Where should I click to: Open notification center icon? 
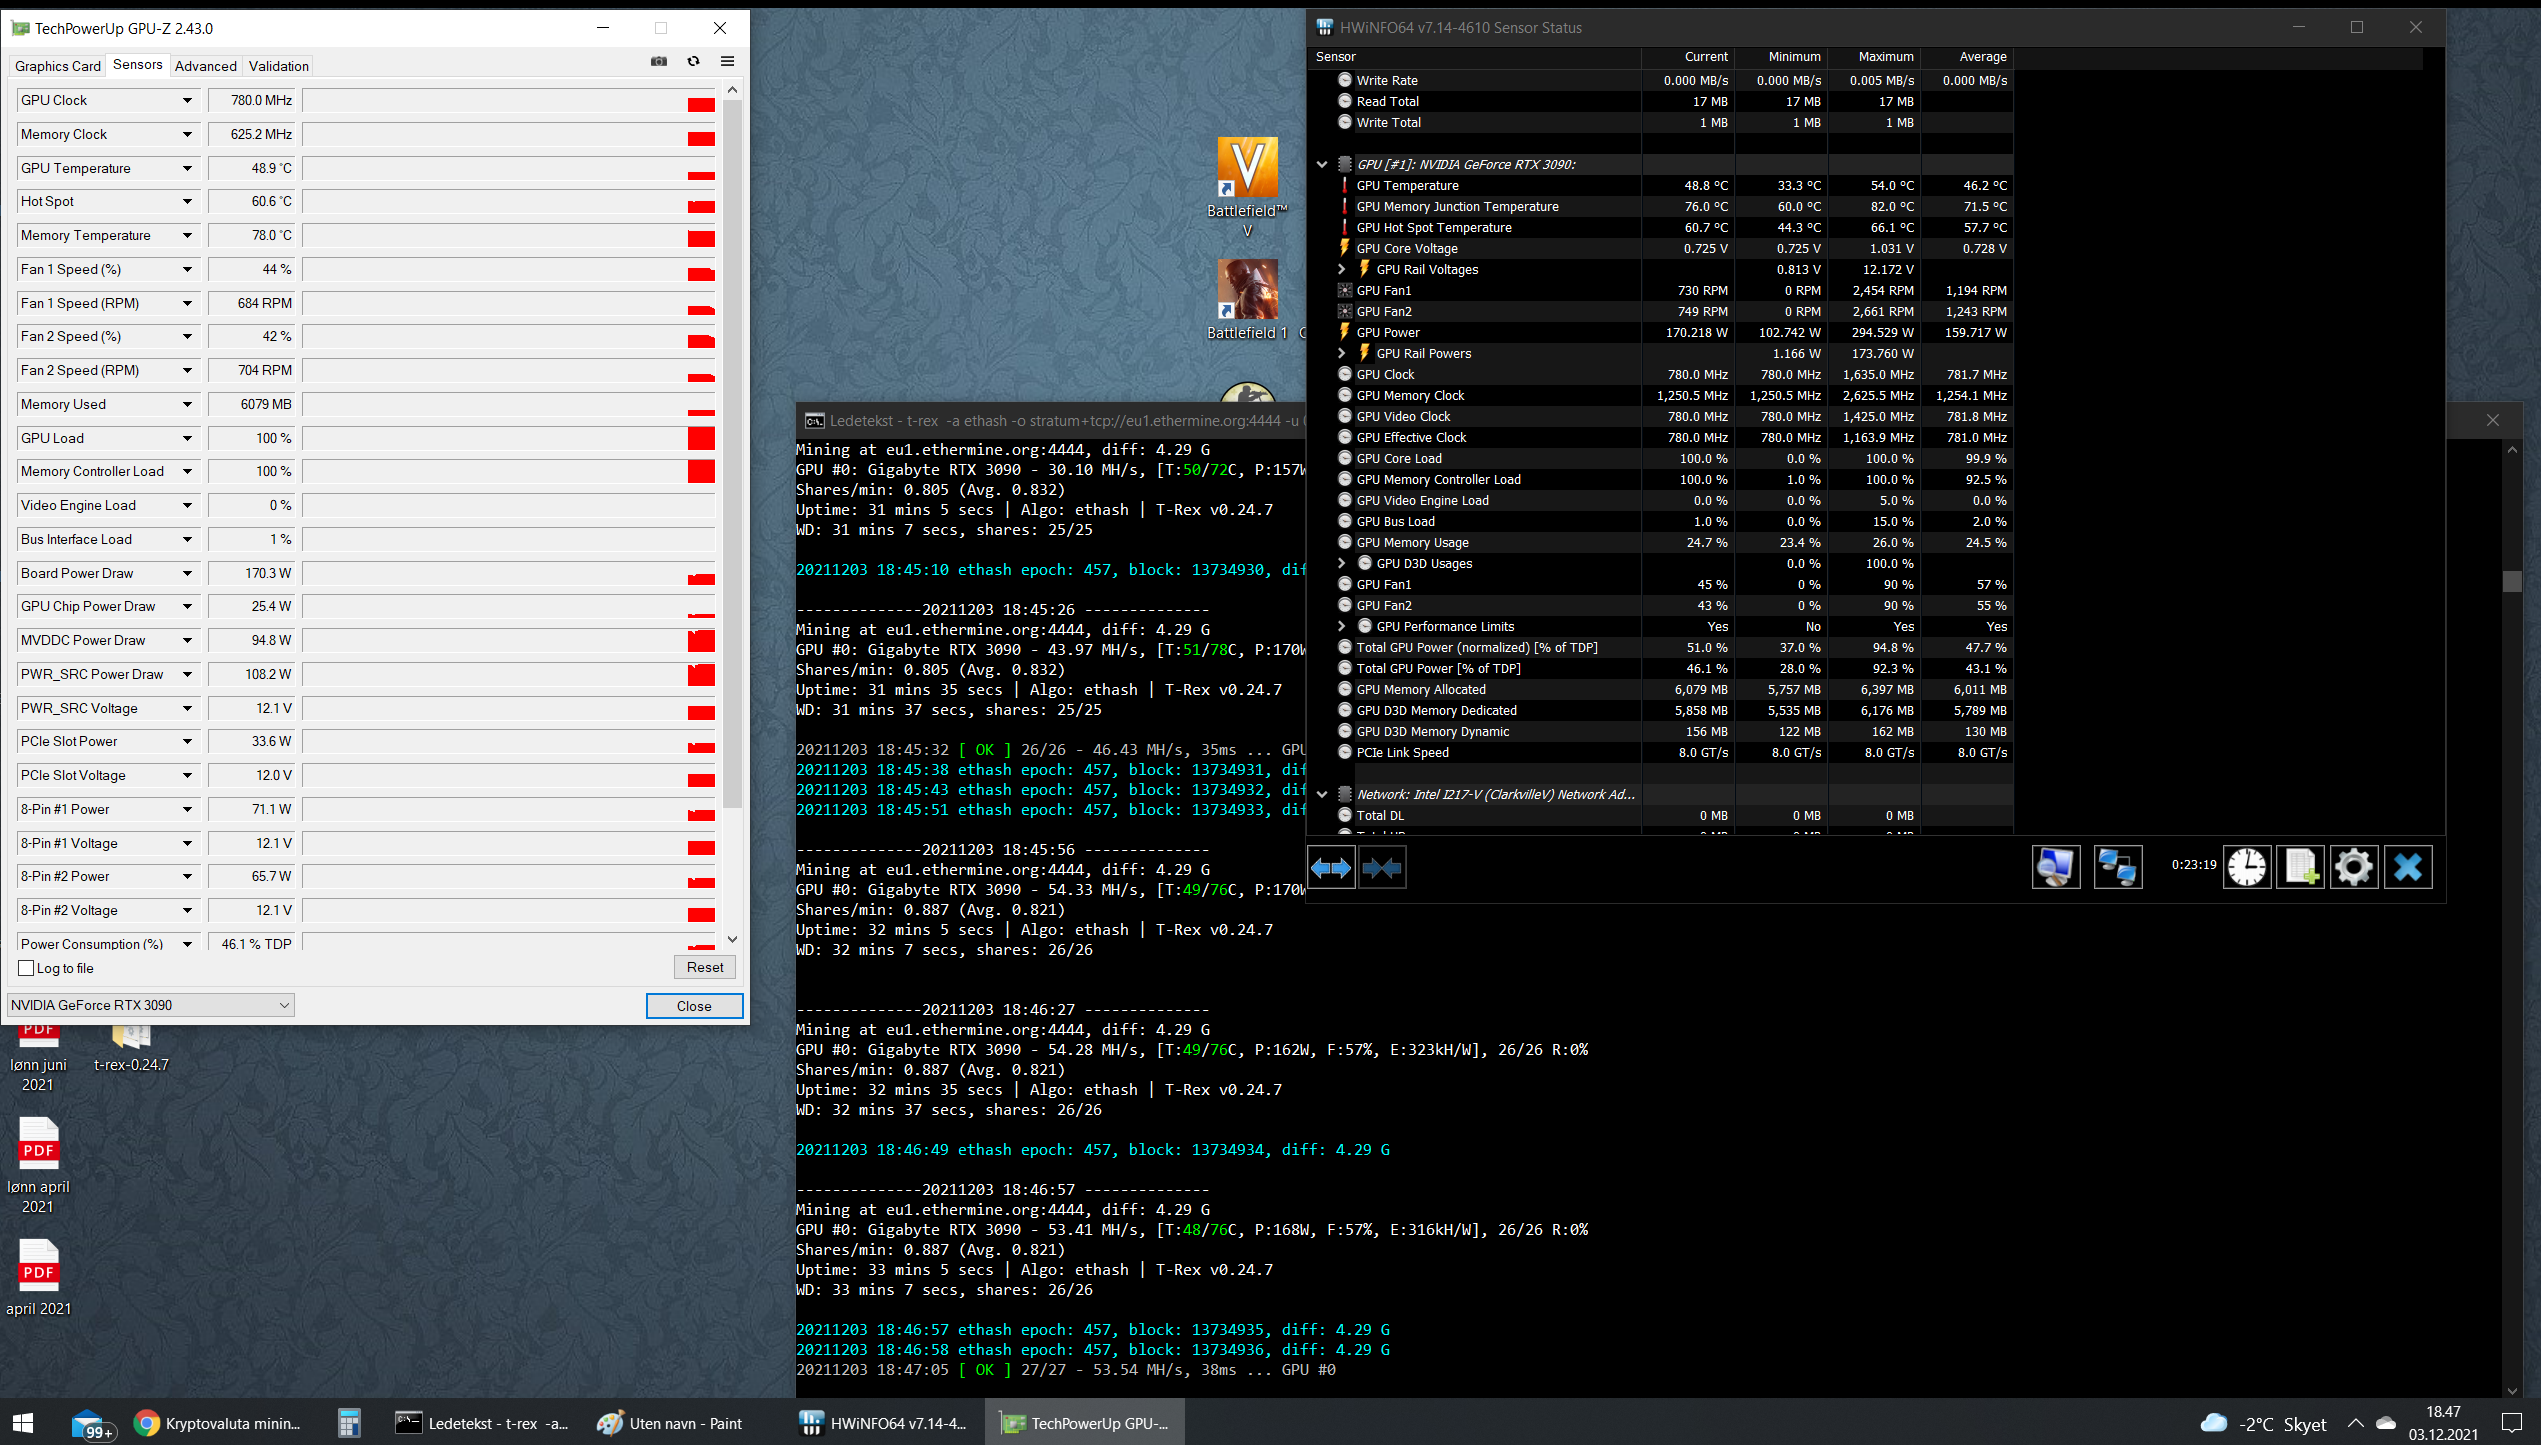pyautogui.click(x=2511, y=1423)
